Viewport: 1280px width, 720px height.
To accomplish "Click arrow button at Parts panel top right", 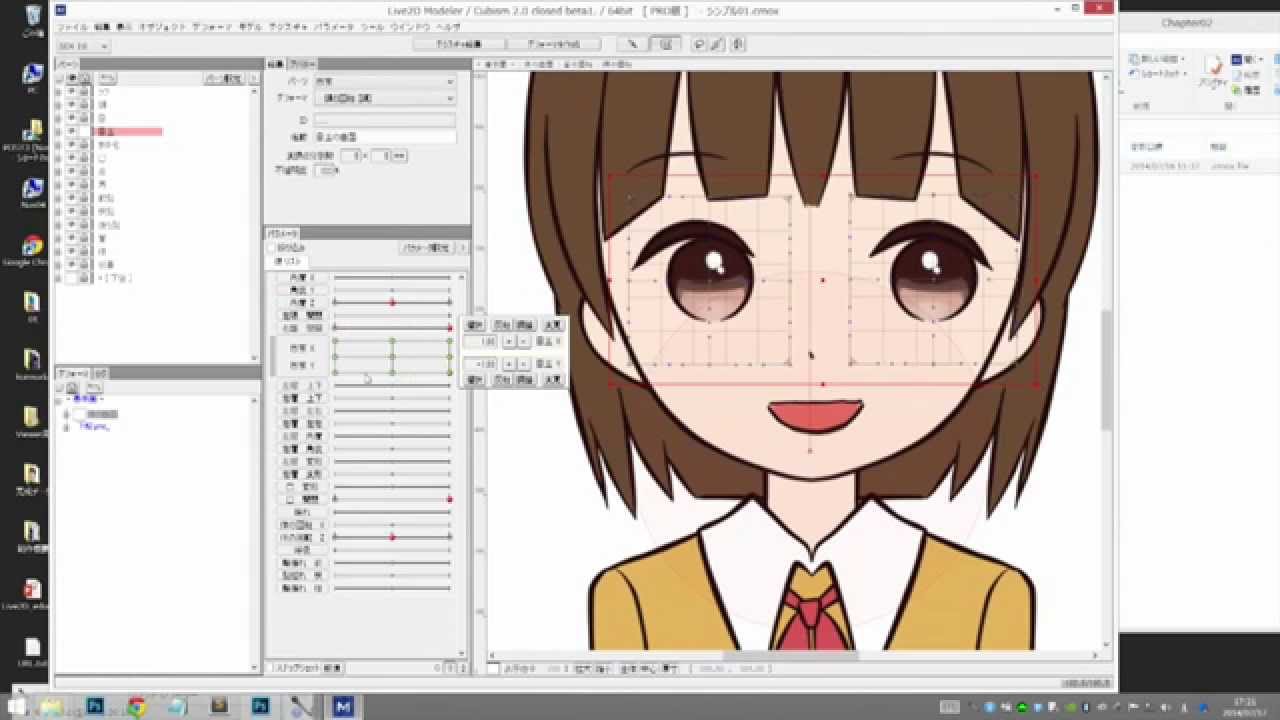I will pyautogui.click(x=252, y=78).
